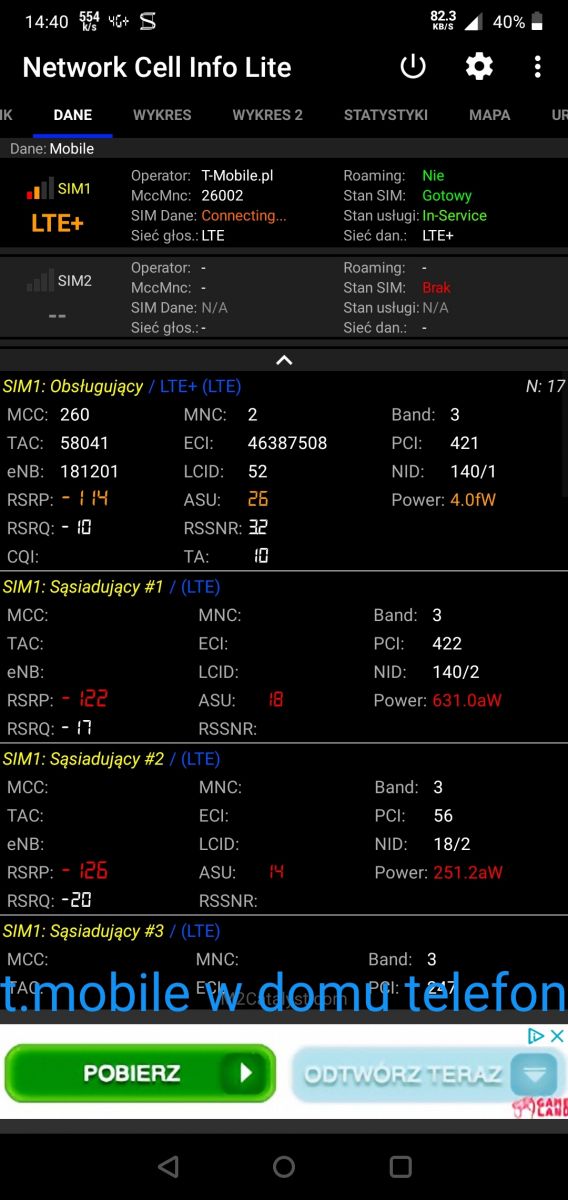
Task: Tap the SIM2 signal bars icon
Action: 40,281
